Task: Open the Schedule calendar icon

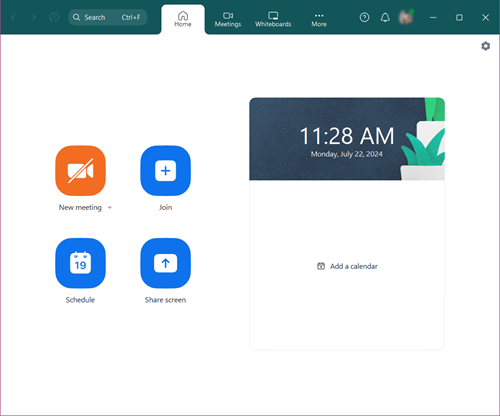Action: [80, 263]
